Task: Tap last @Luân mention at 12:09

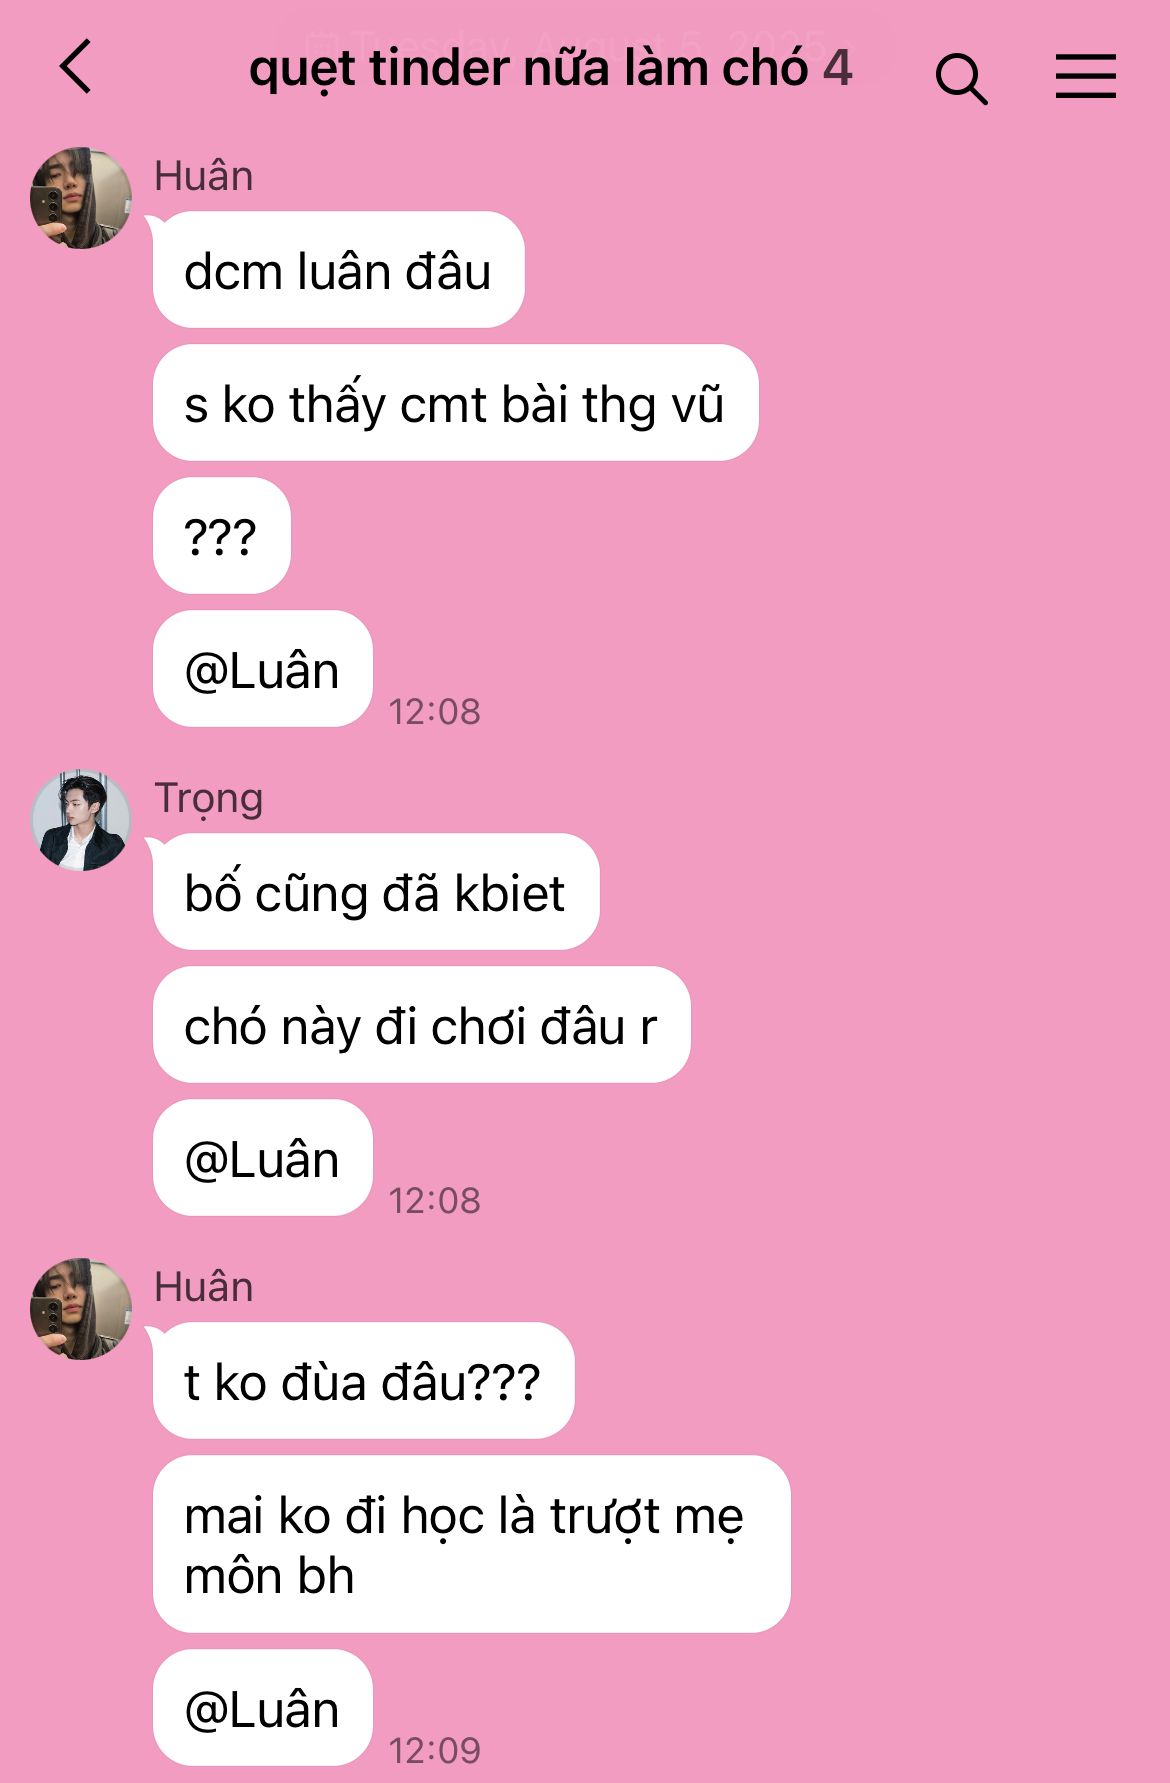Action: point(263,1708)
